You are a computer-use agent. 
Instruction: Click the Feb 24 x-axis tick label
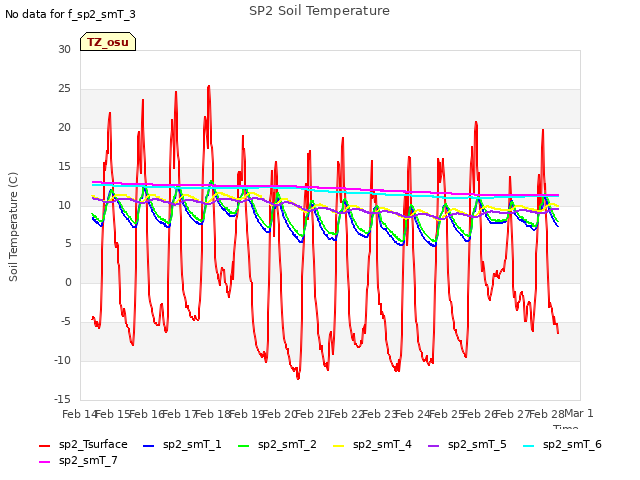413,414
